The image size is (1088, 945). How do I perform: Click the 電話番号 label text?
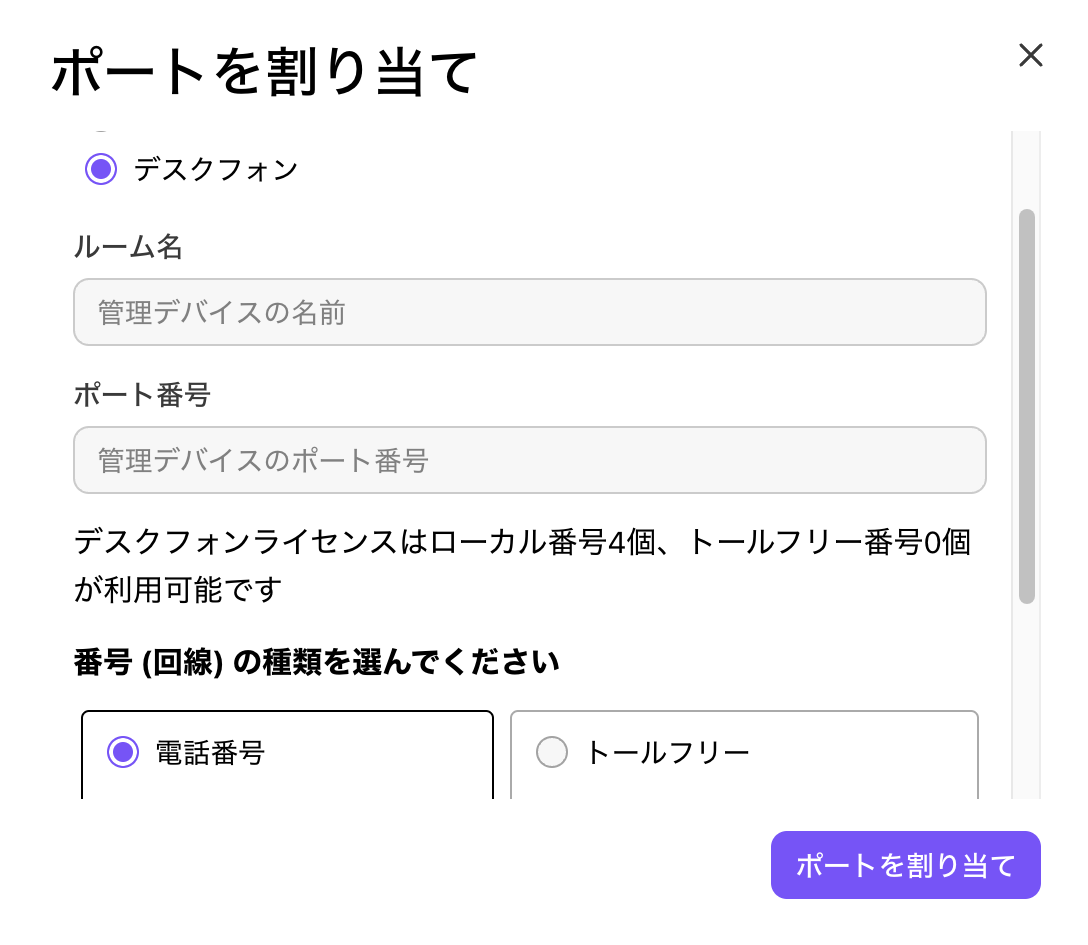click(210, 752)
